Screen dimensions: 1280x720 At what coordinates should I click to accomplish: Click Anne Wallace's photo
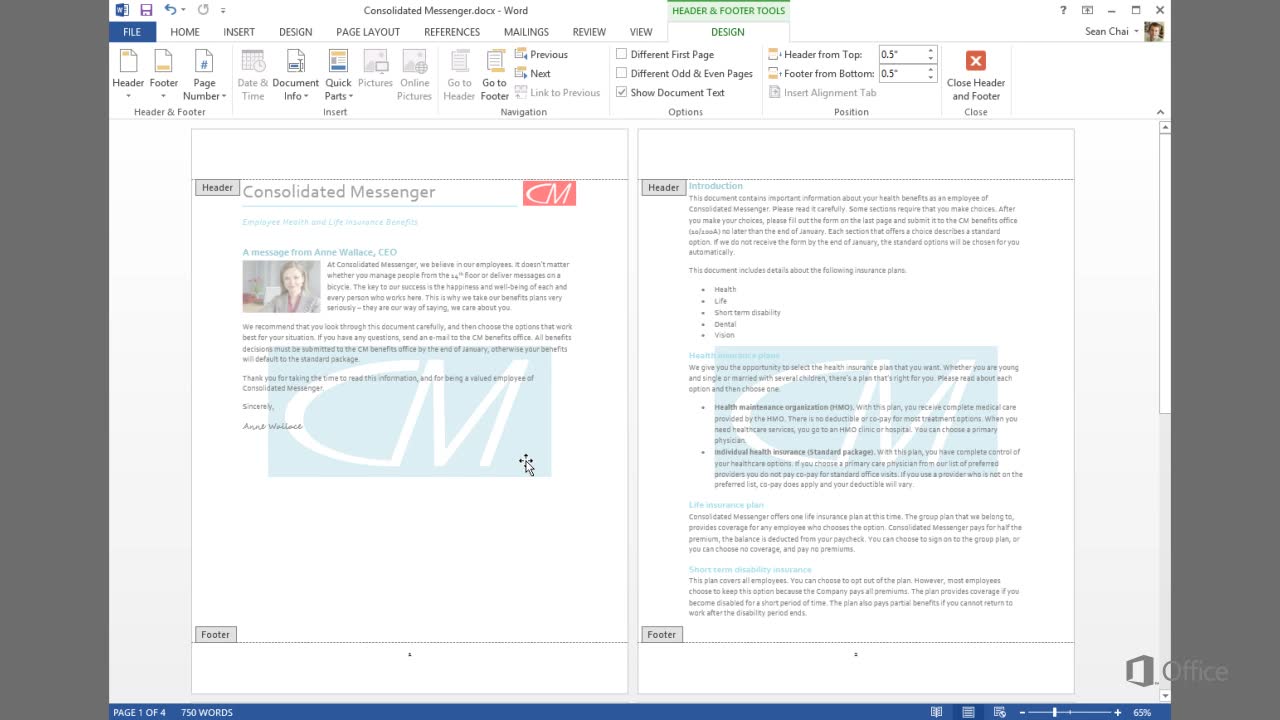click(281, 287)
